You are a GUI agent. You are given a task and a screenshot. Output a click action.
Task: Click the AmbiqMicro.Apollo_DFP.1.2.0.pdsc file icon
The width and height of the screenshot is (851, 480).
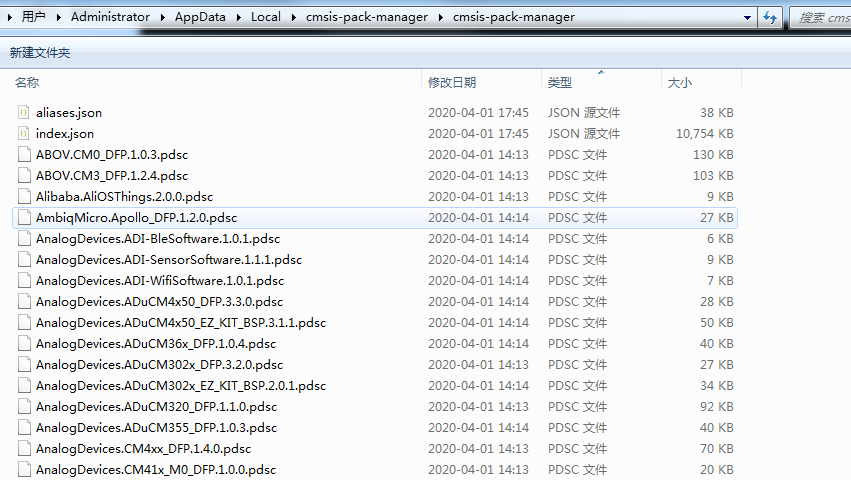23,218
